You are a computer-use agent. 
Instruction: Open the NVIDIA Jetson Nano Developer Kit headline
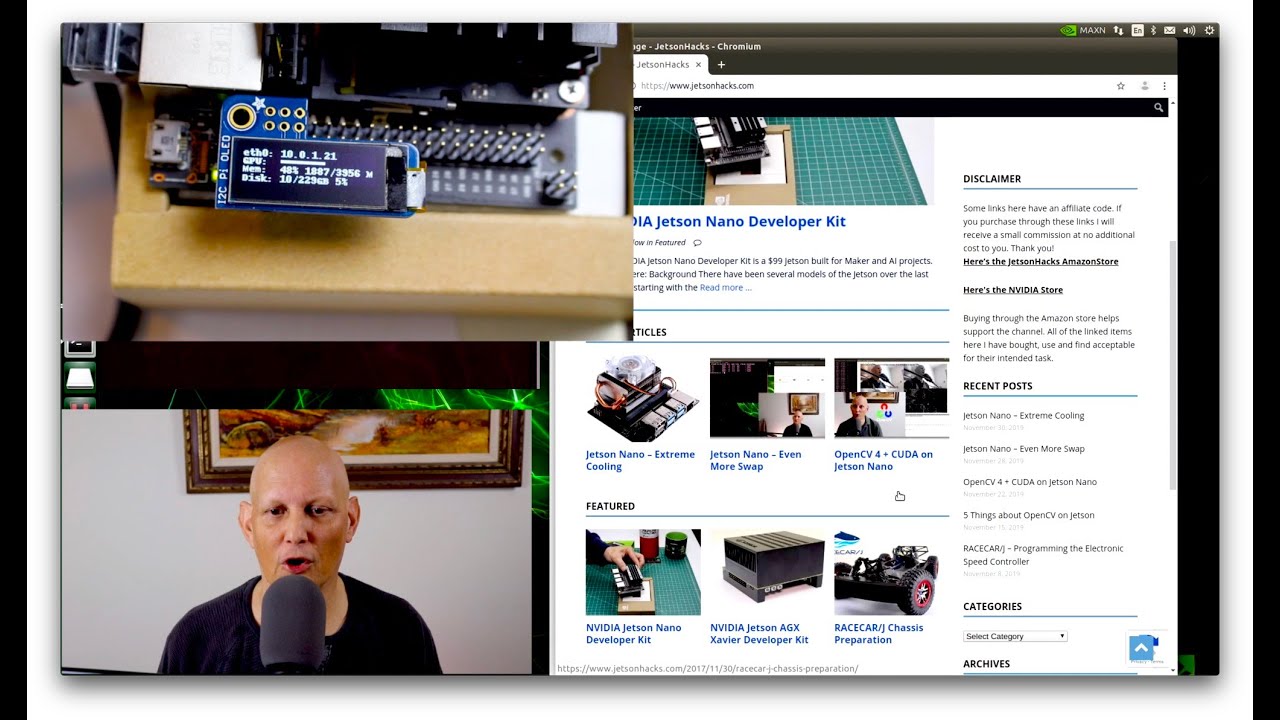(740, 222)
